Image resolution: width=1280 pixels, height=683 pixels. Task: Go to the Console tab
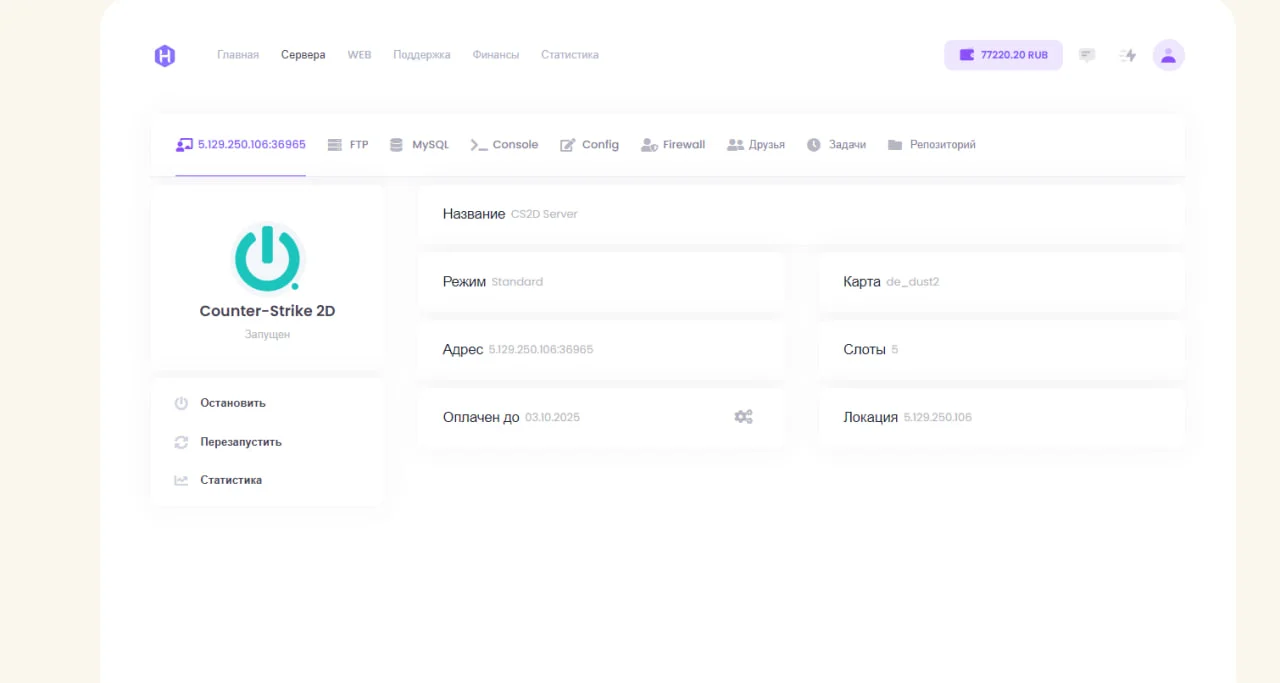[505, 145]
